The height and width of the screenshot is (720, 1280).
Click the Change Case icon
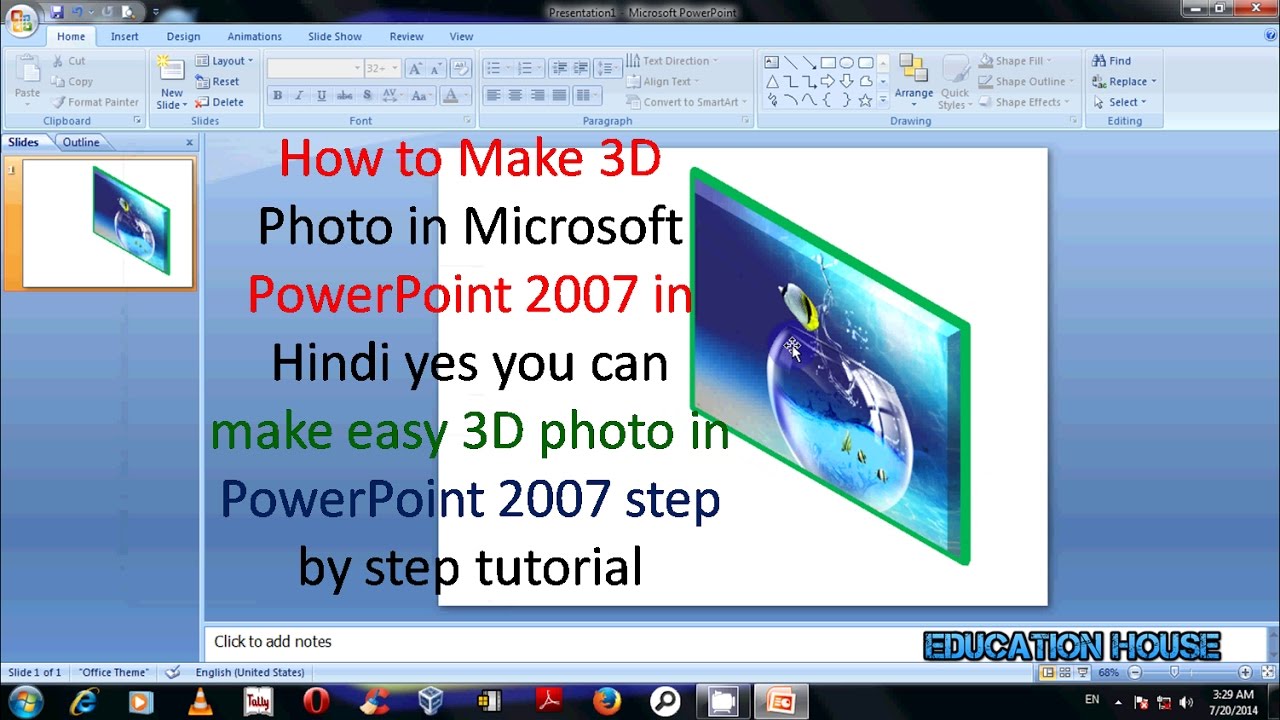(x=420, y=96)
